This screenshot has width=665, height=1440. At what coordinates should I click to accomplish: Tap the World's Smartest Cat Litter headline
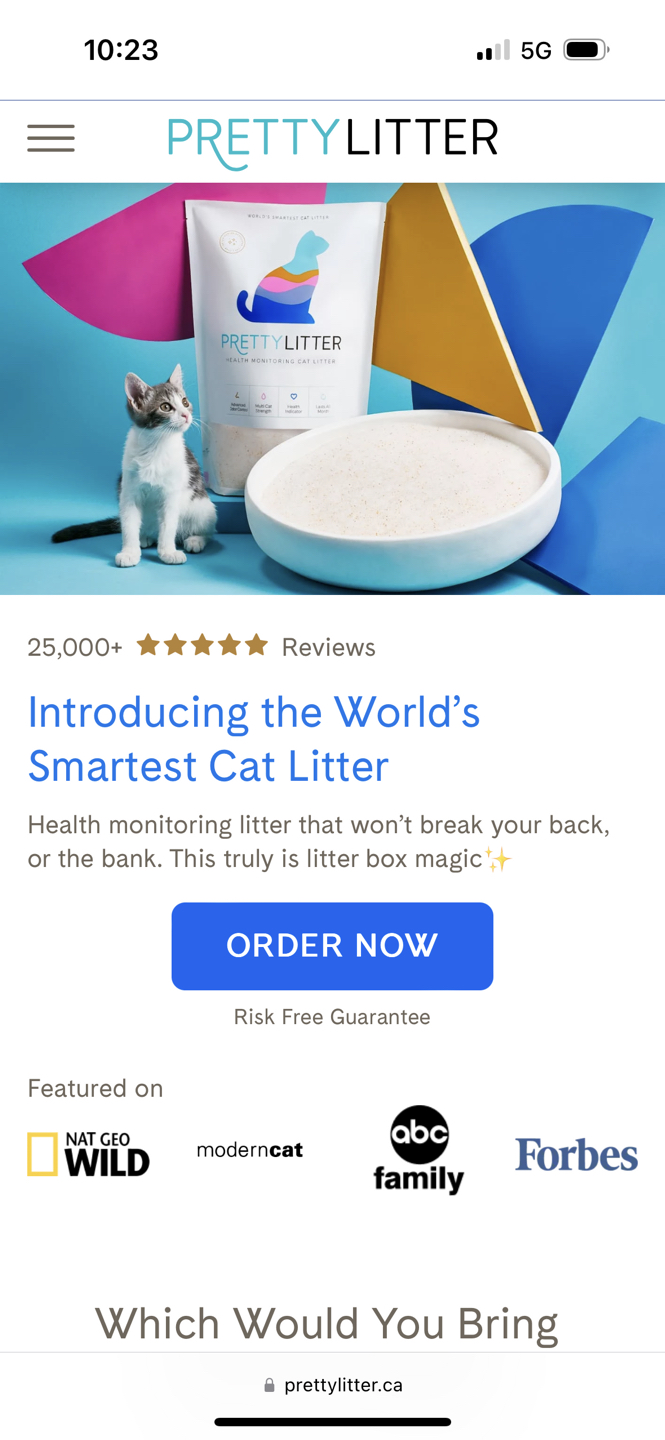[254, 739]
